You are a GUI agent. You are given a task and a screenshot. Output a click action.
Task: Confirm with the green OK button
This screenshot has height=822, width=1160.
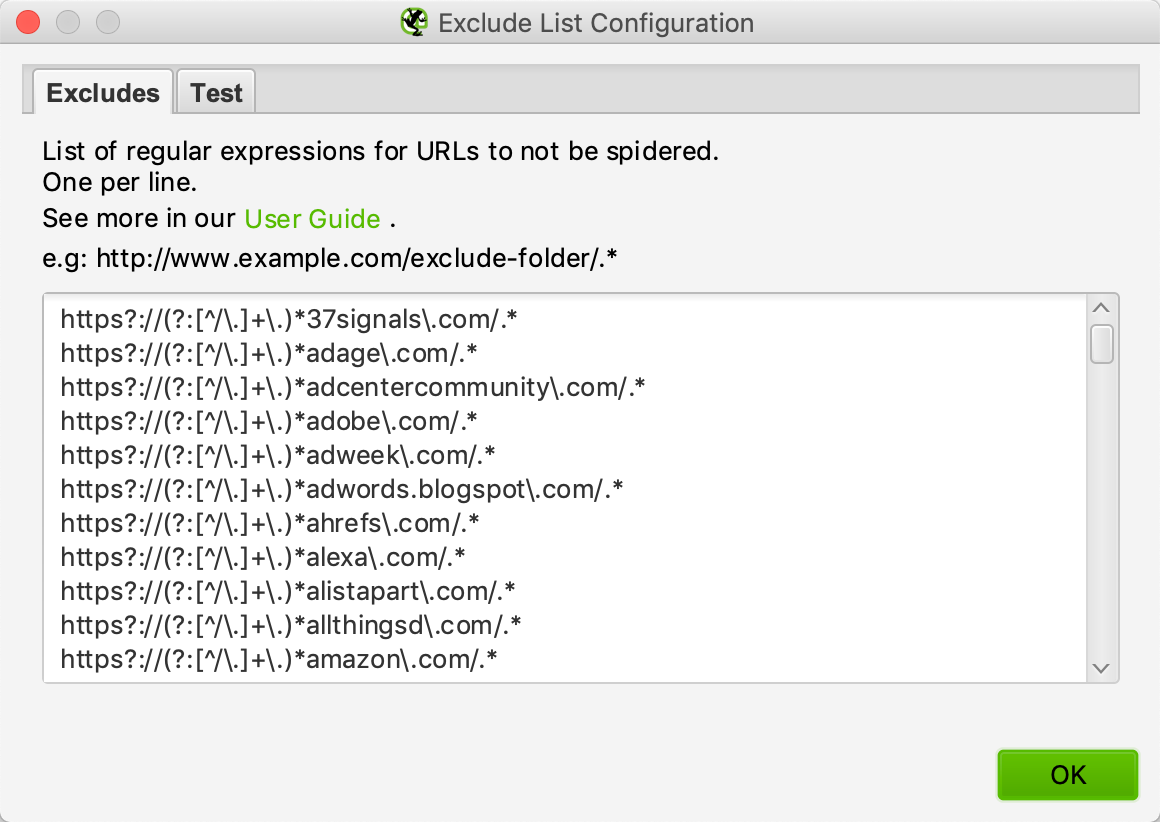coord(1068,775)
